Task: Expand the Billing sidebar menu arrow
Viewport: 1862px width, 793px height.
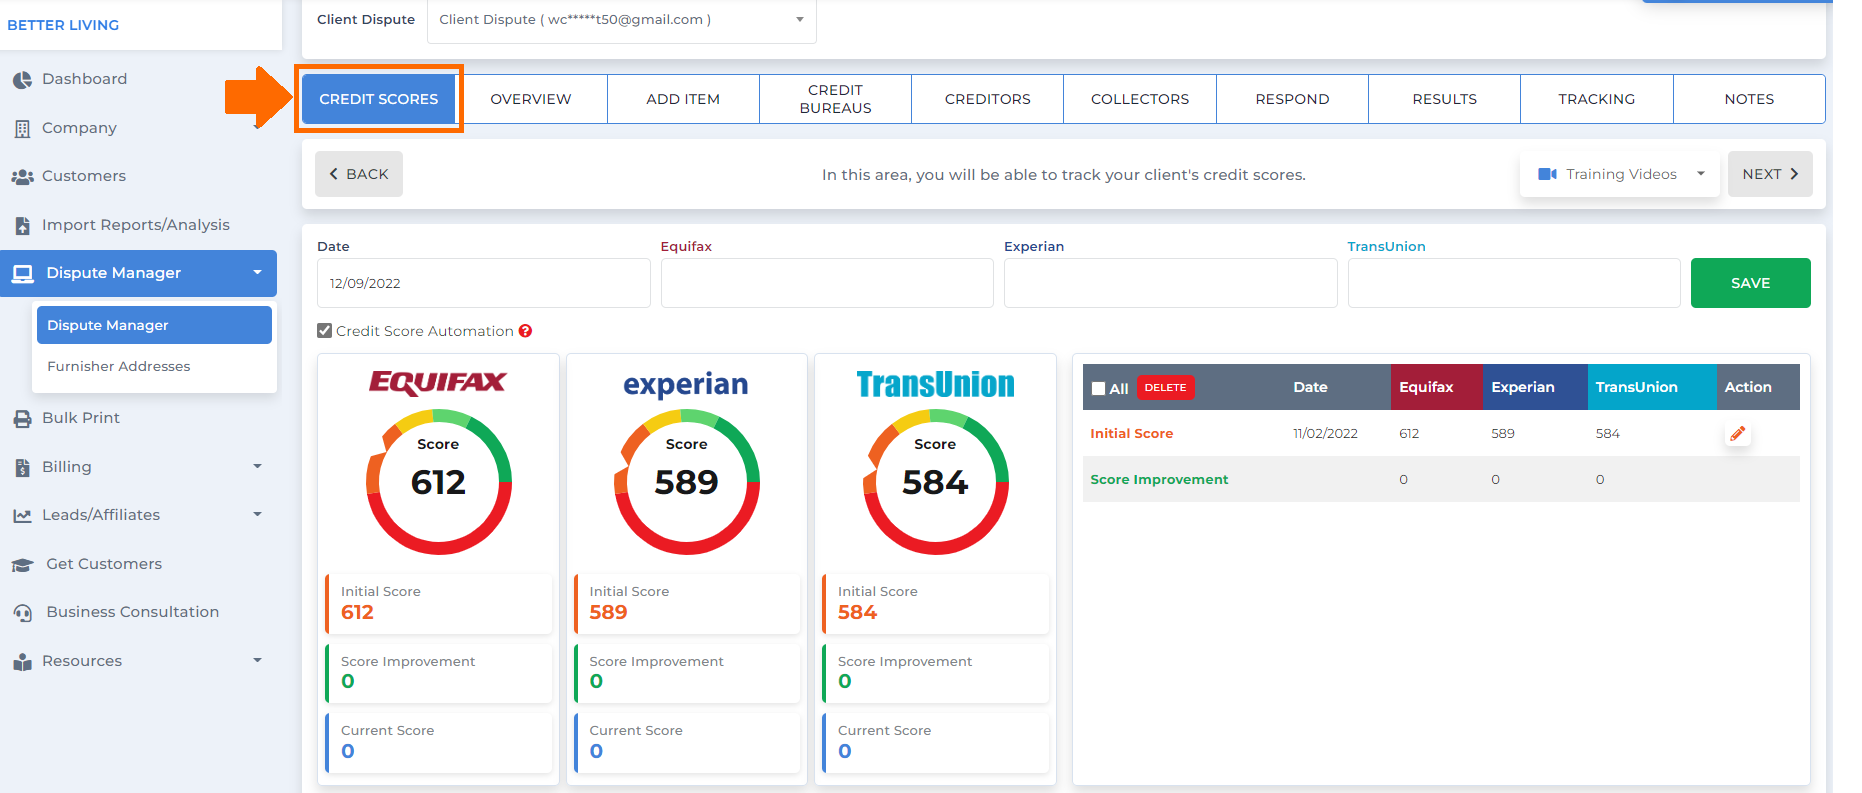Action: coord(257,467)
